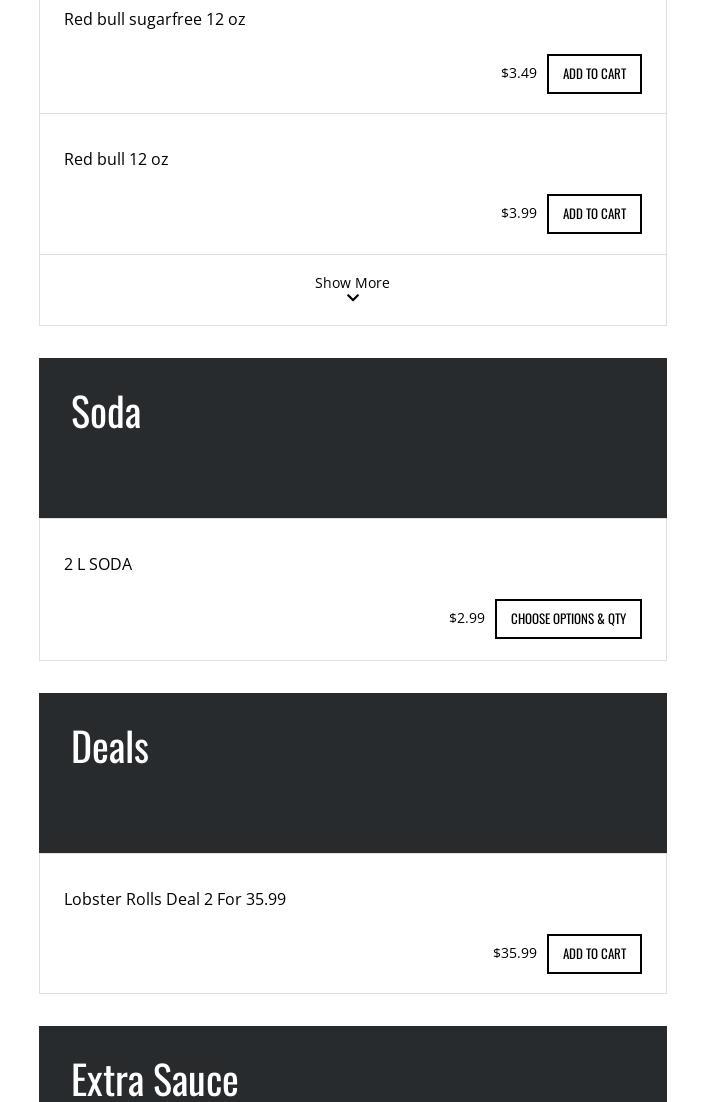The width and height of the screenshot is (705, 1102).
Task: Click the $3.99 price label
Action: coord(519,213)
